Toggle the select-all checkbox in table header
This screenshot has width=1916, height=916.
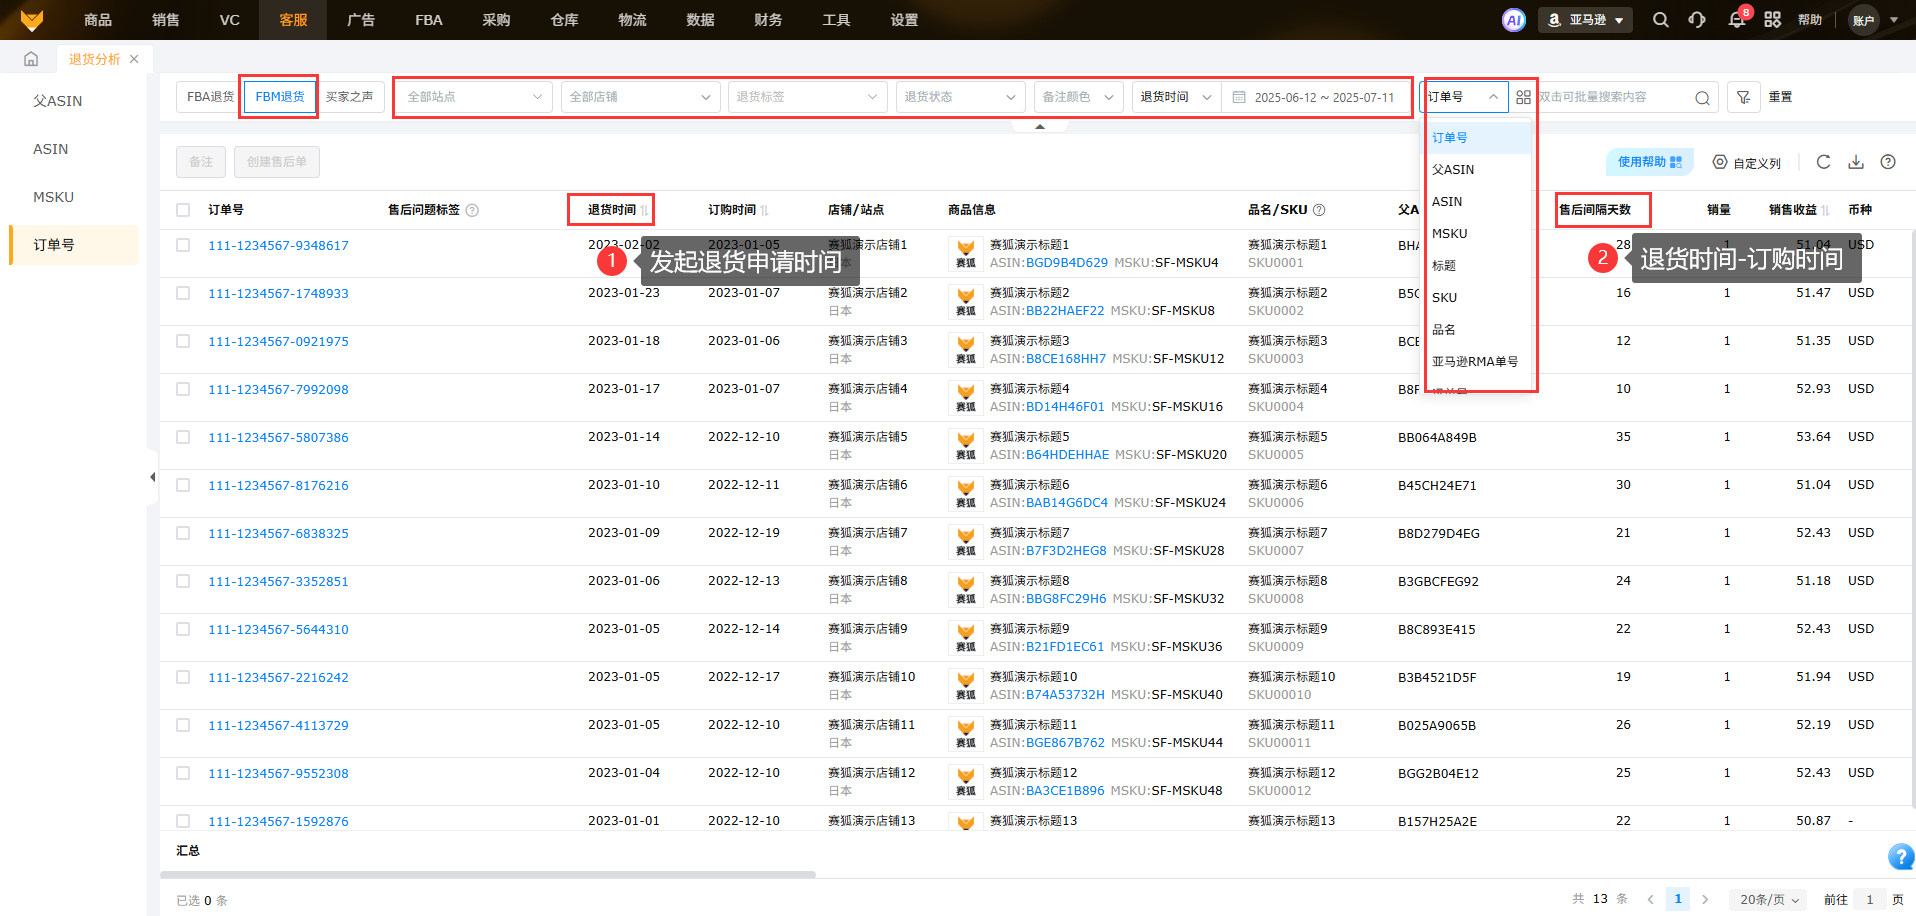tap(183, 210)
